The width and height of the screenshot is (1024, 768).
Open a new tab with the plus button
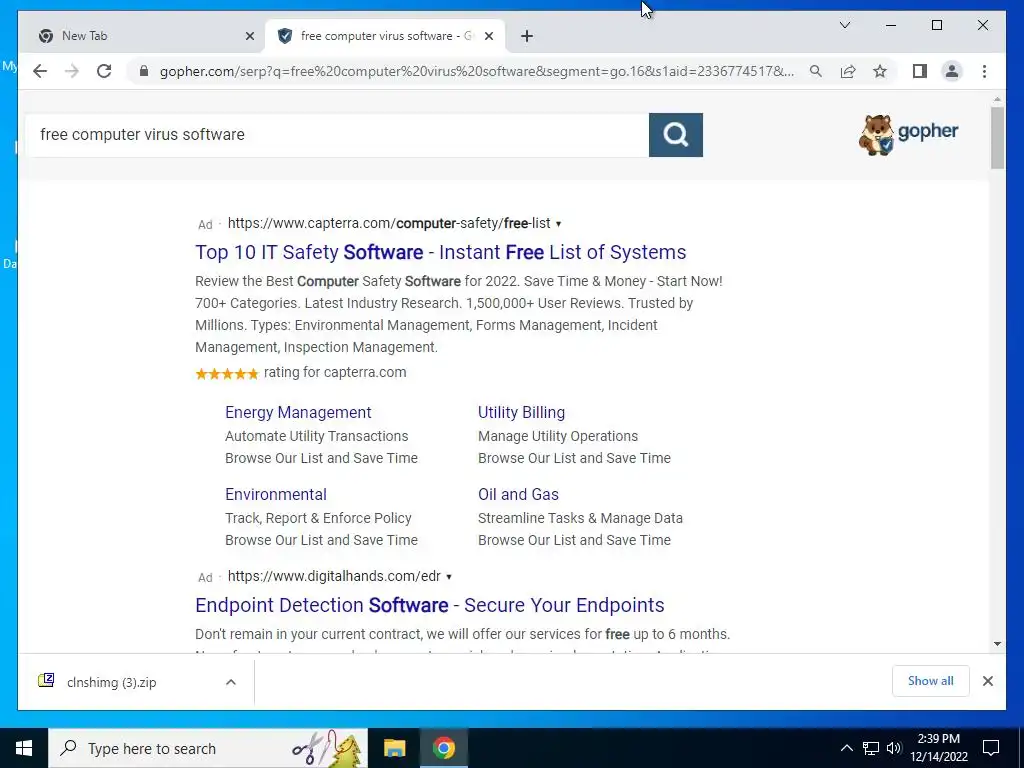pos(527,37)
